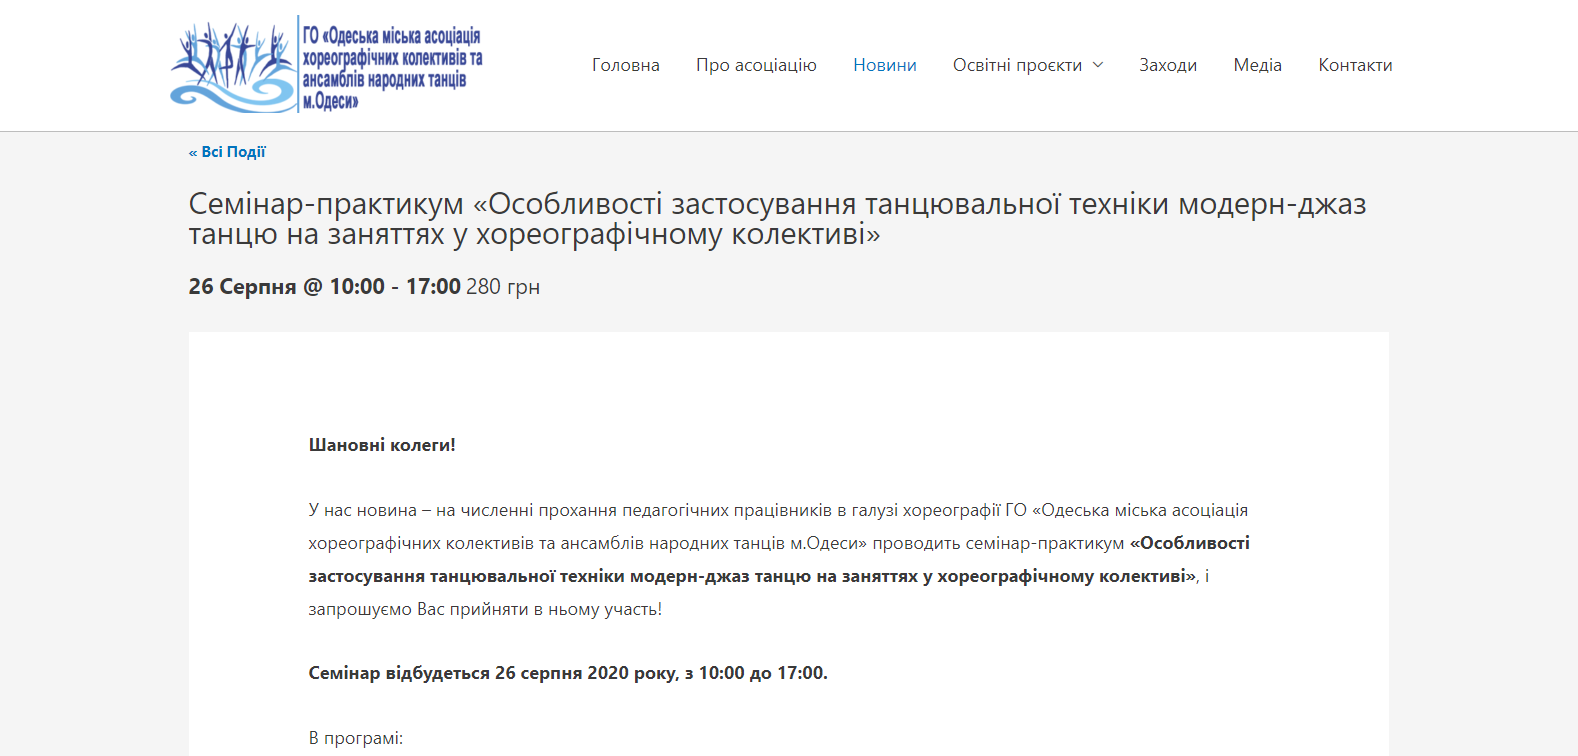Click the 17:00 end time in header
Image resolution: width=1578 pixels, height=756 pixels.
click(x=433, y=287)
